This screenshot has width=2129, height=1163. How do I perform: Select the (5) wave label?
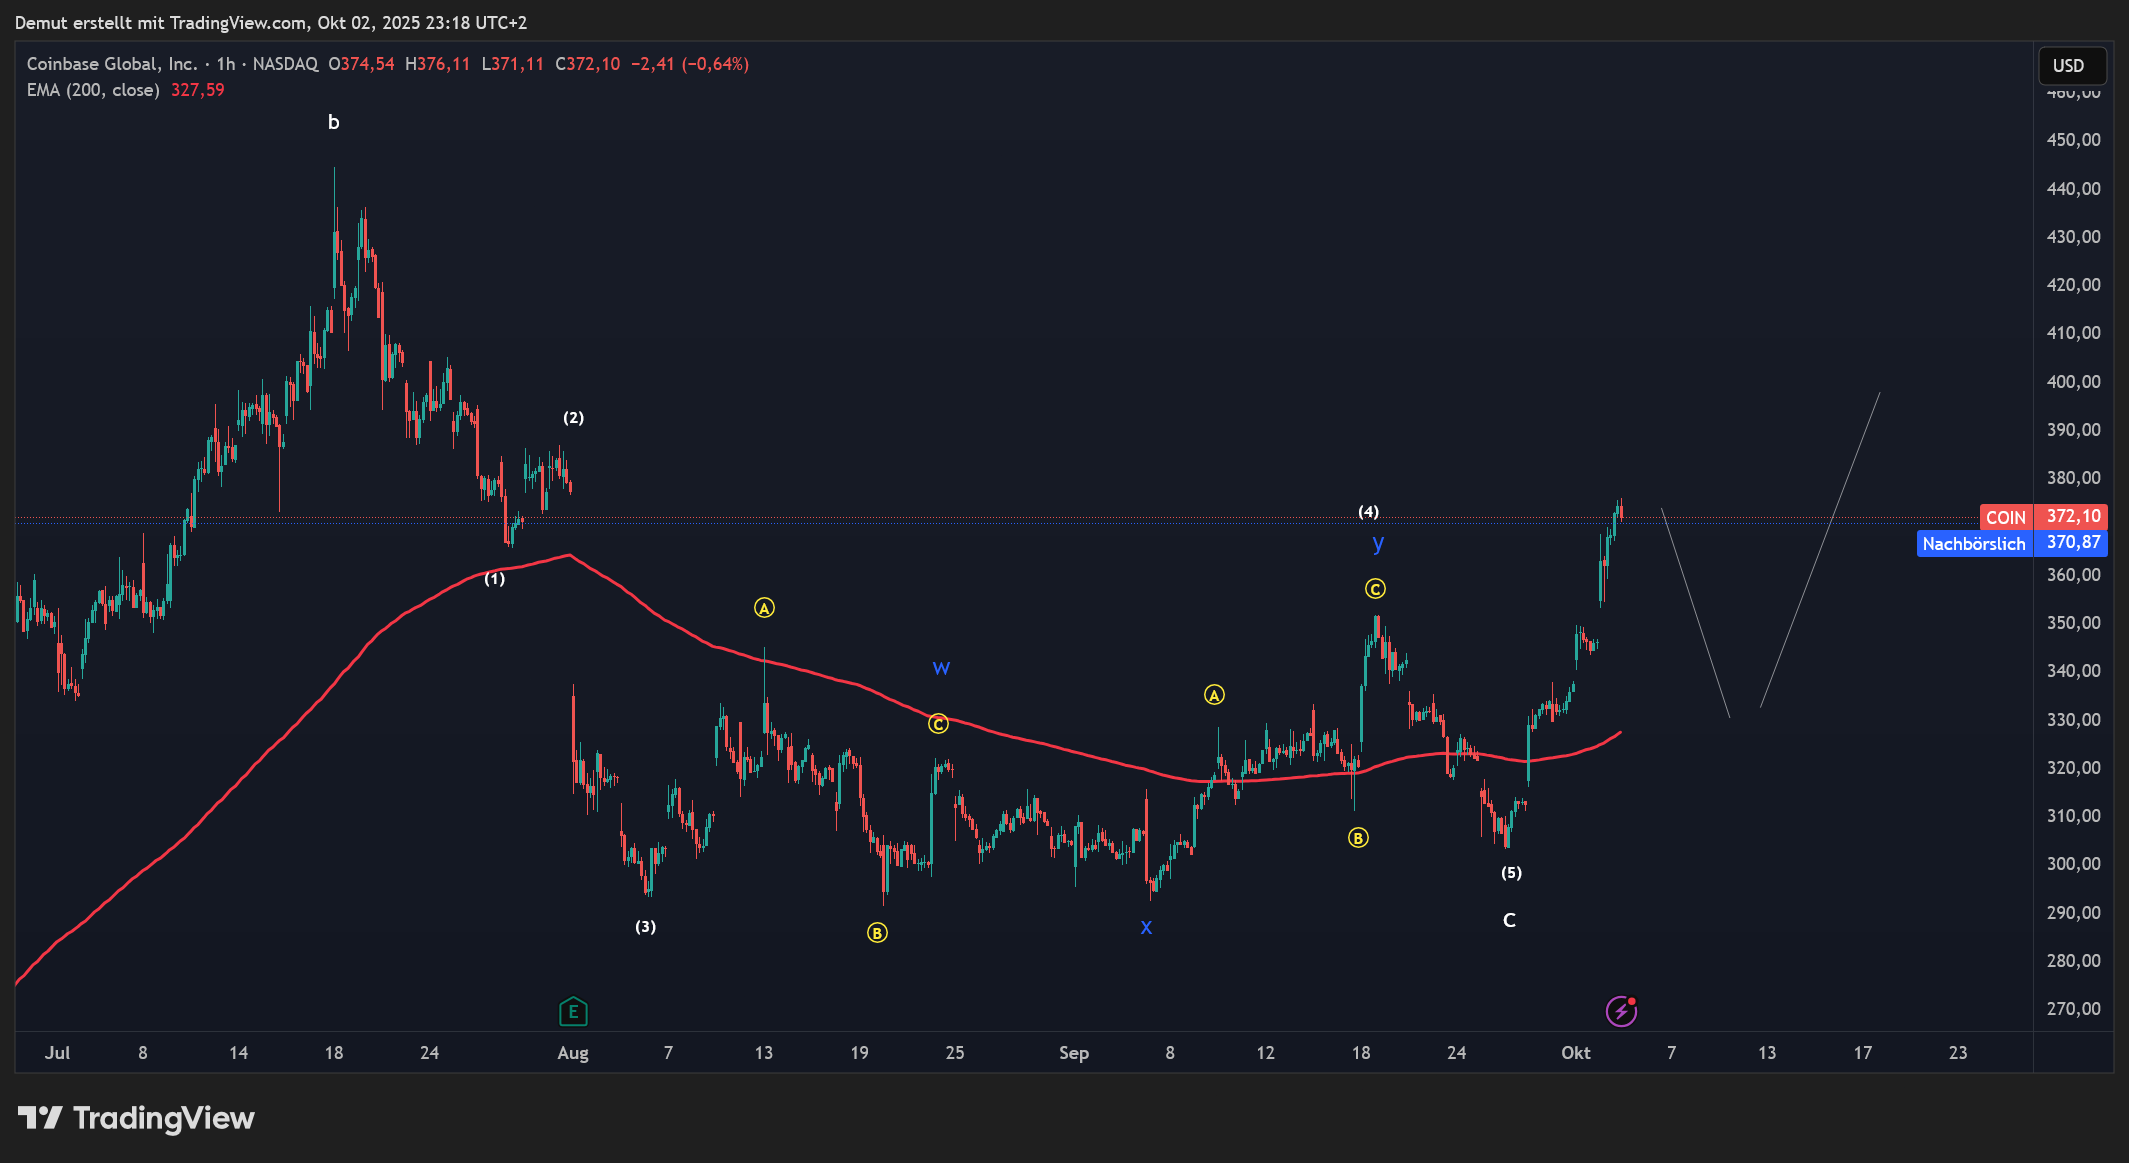coord(1511,873)
